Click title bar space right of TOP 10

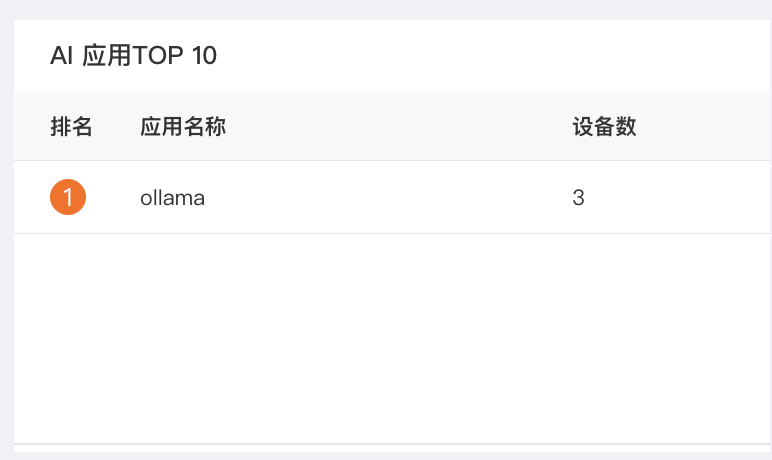click(494, 55)
